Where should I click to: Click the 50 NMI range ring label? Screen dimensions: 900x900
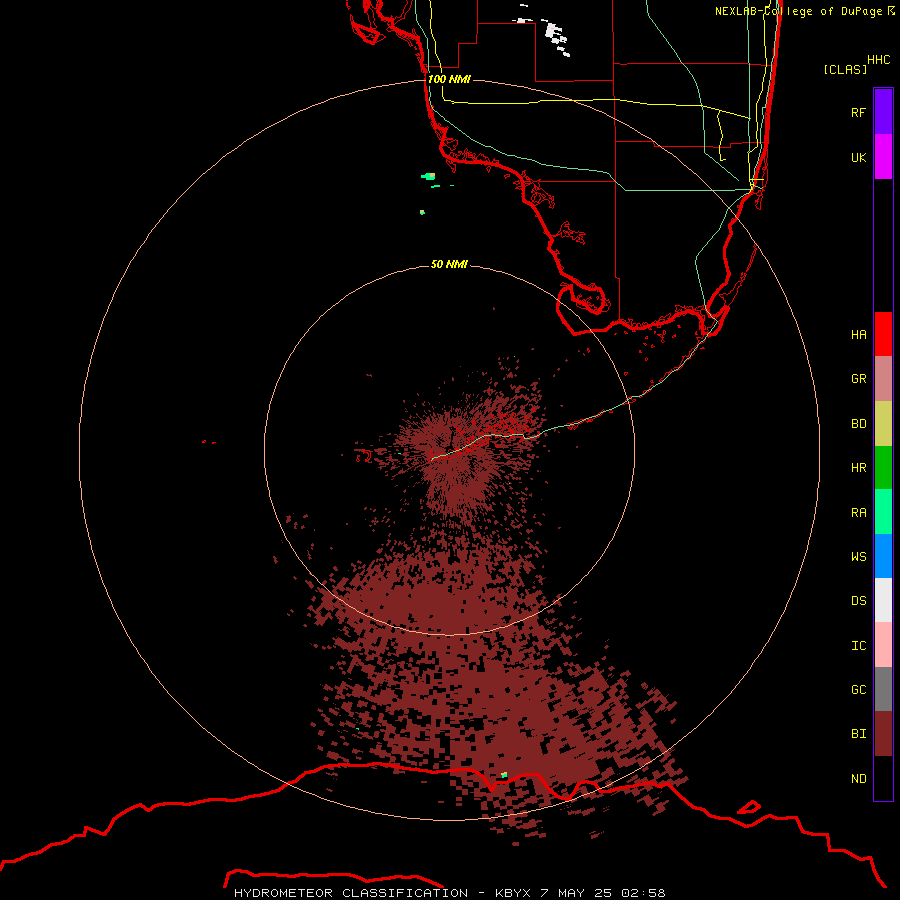[x=449, y=264]
